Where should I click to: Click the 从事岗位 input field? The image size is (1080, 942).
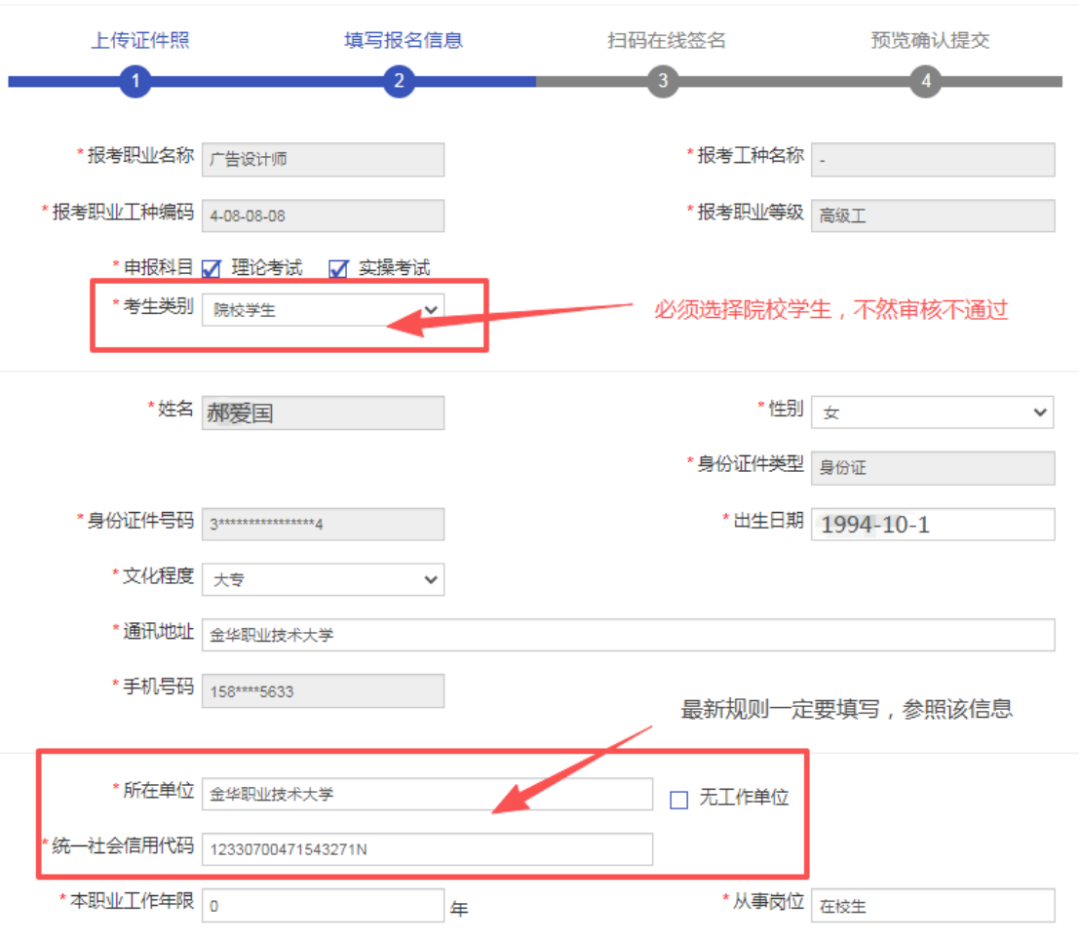[932, 906]
